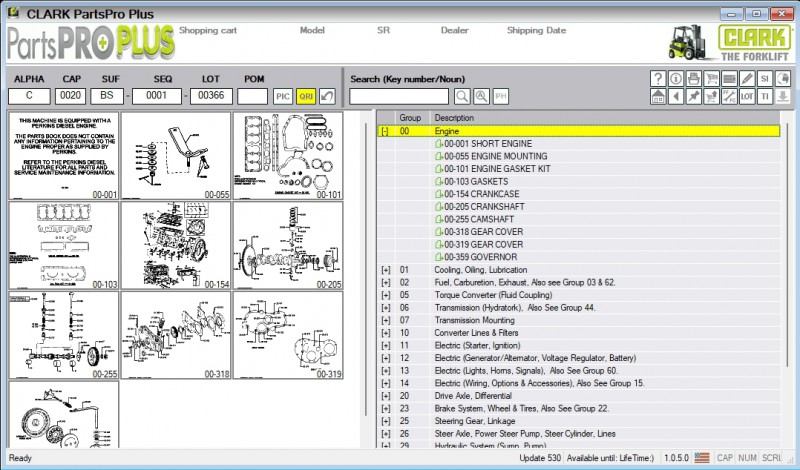Expand group 06 Transmission (Hydratork)
The image size is (800, 470).
pyautogui.click(x=385, y=308)
